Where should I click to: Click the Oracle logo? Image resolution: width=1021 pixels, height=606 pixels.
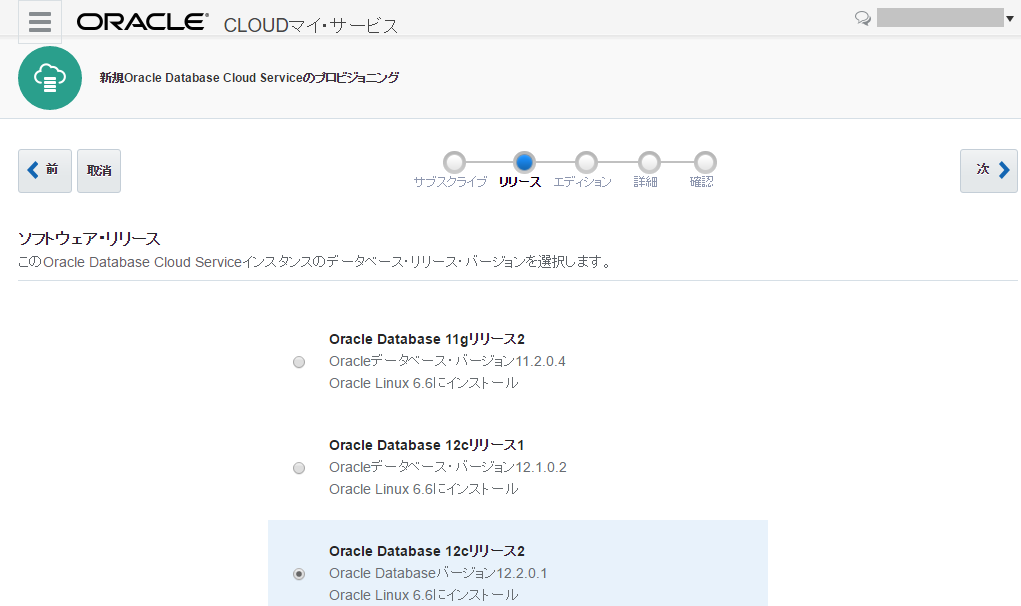[x=143, y=22]
